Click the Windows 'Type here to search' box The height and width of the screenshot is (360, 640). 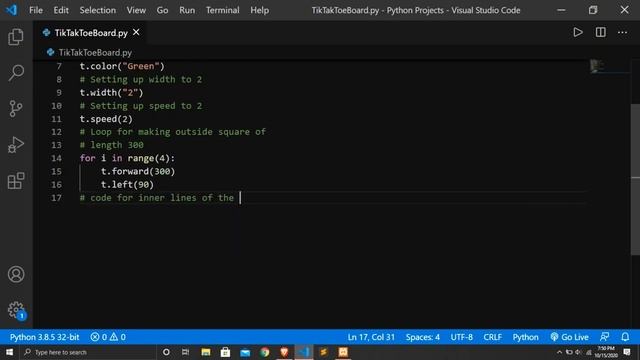[x=87, y=352]
